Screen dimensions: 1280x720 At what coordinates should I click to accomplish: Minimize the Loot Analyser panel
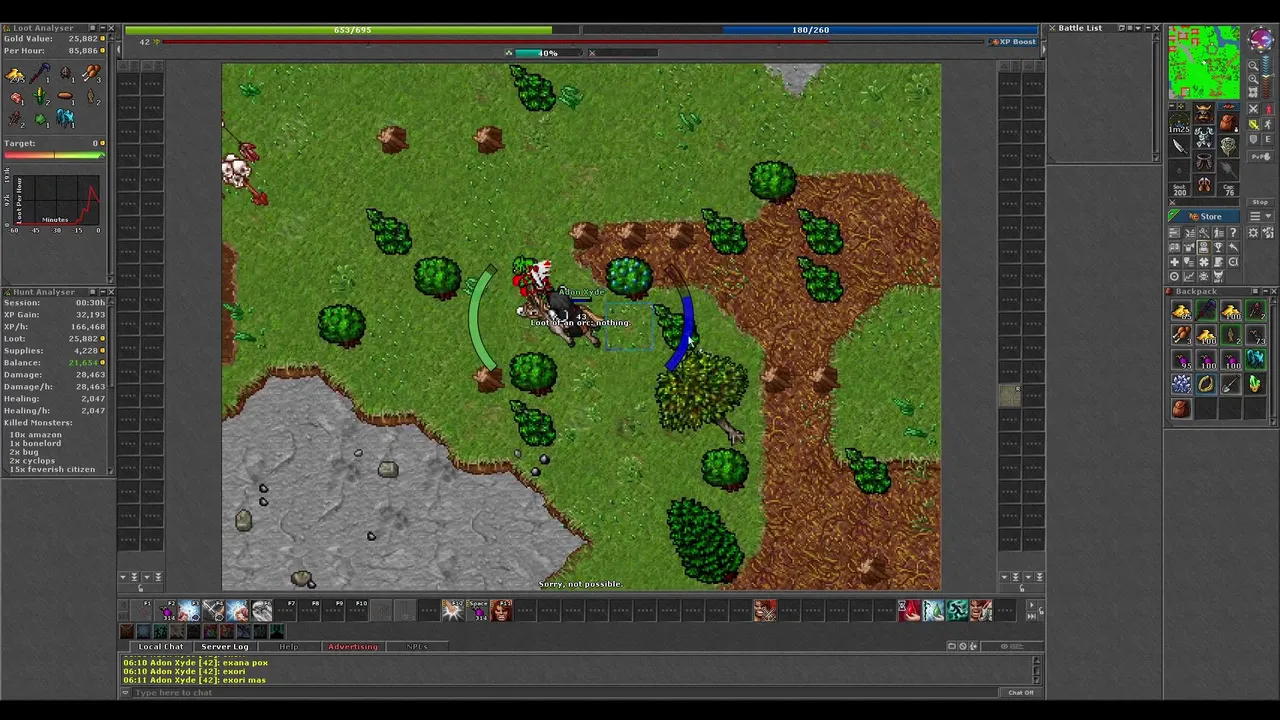click(102, 28)
